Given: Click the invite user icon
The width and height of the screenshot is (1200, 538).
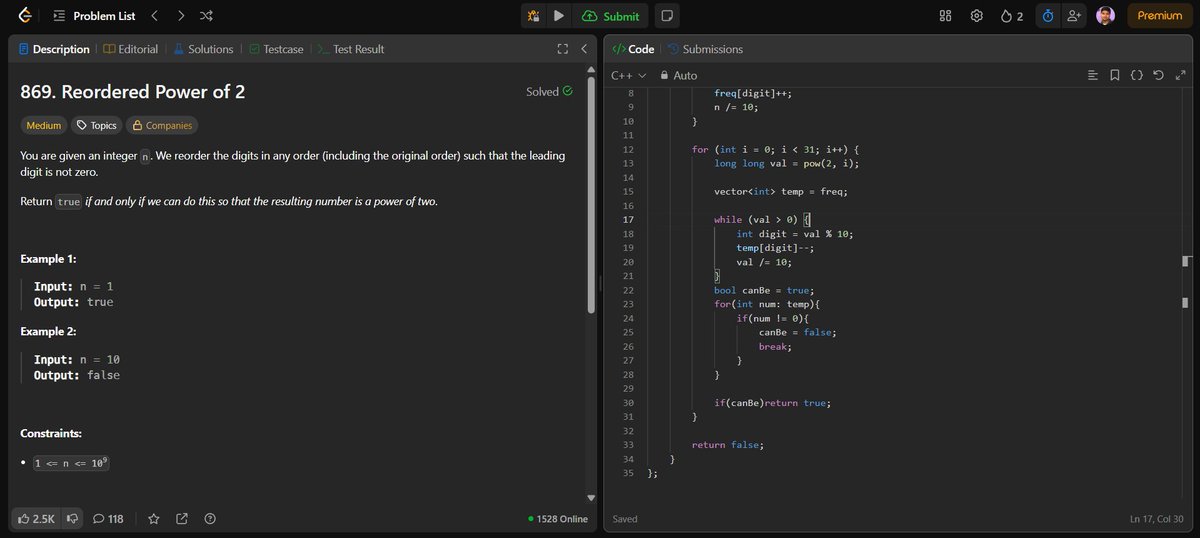Looking at the screenshot, I should [x=1075, y=16].
